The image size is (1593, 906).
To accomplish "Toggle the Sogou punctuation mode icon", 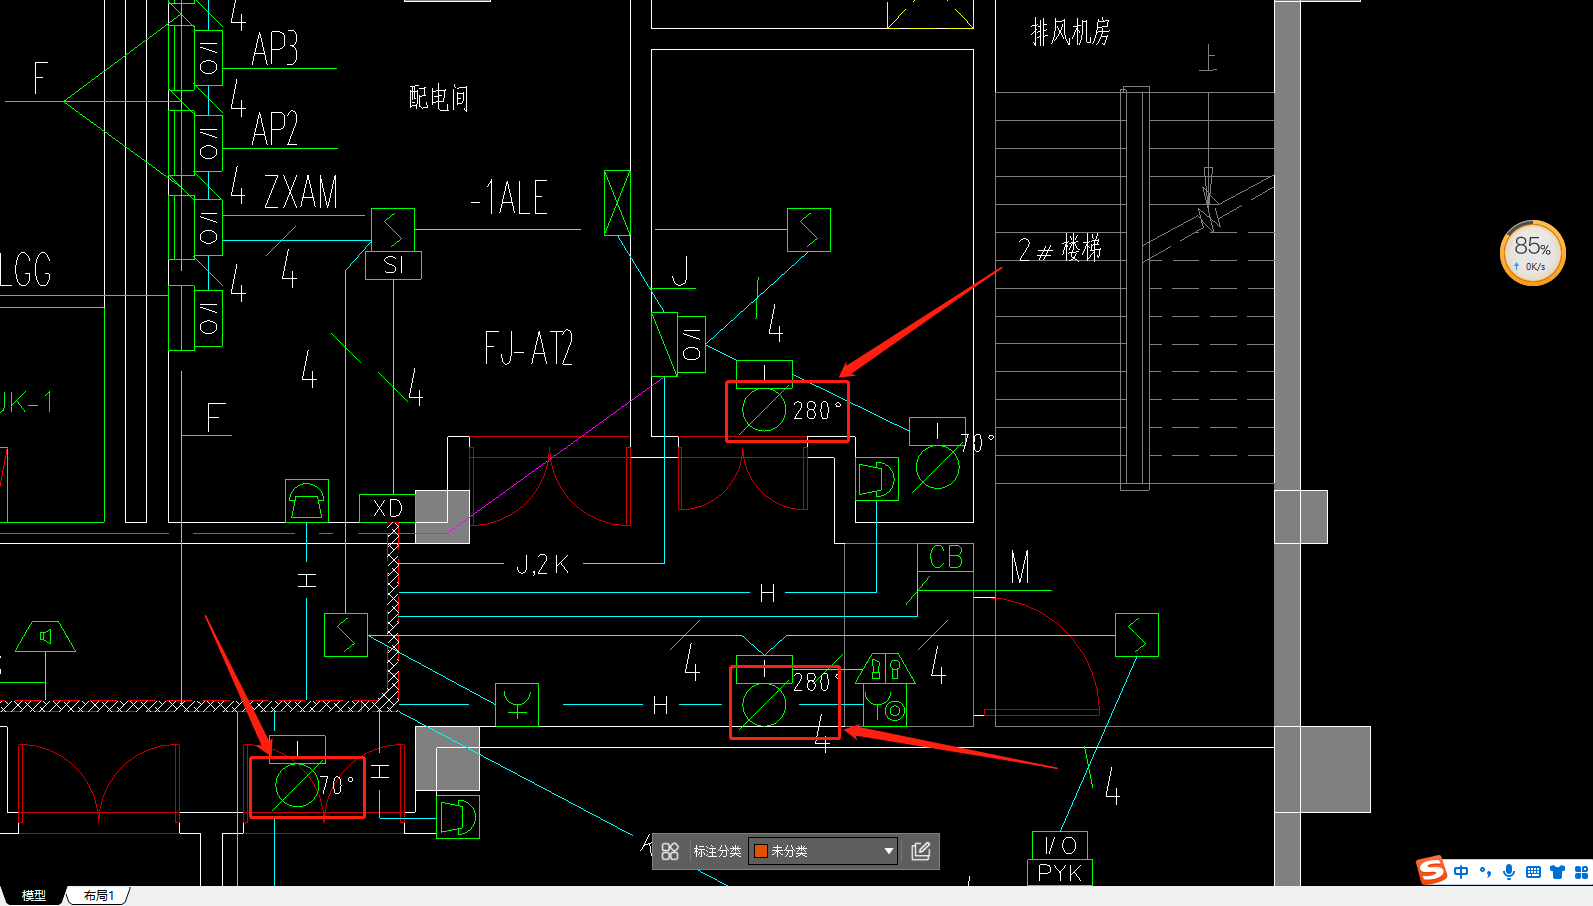I will [x=1485, y=872].
